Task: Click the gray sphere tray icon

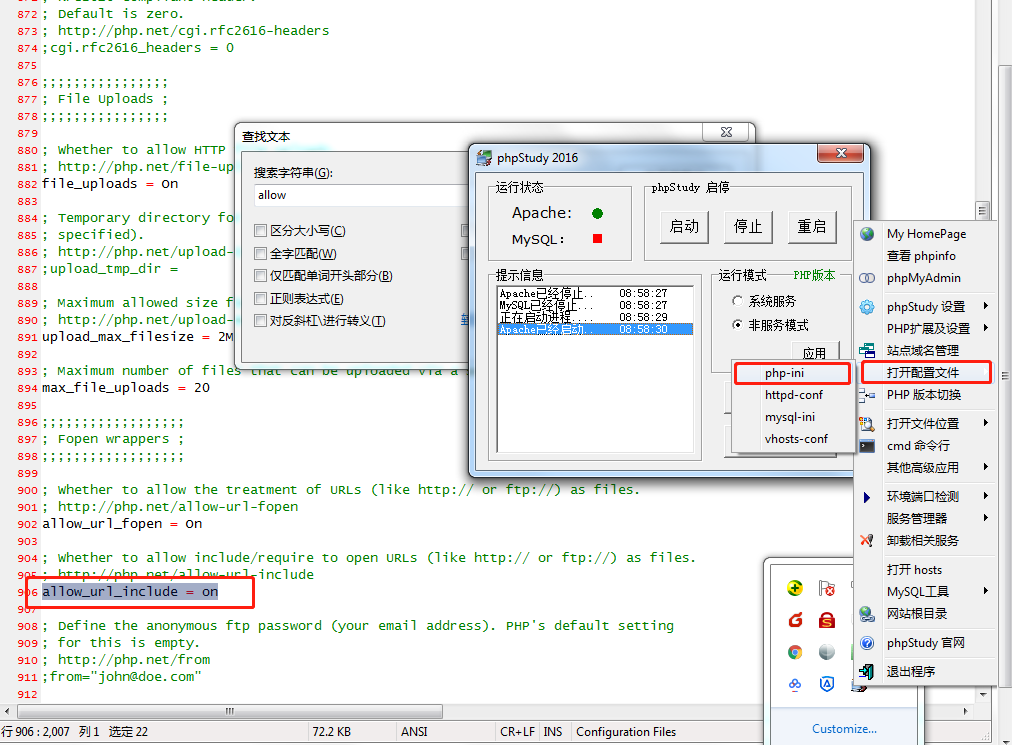Action: (827, 652)
